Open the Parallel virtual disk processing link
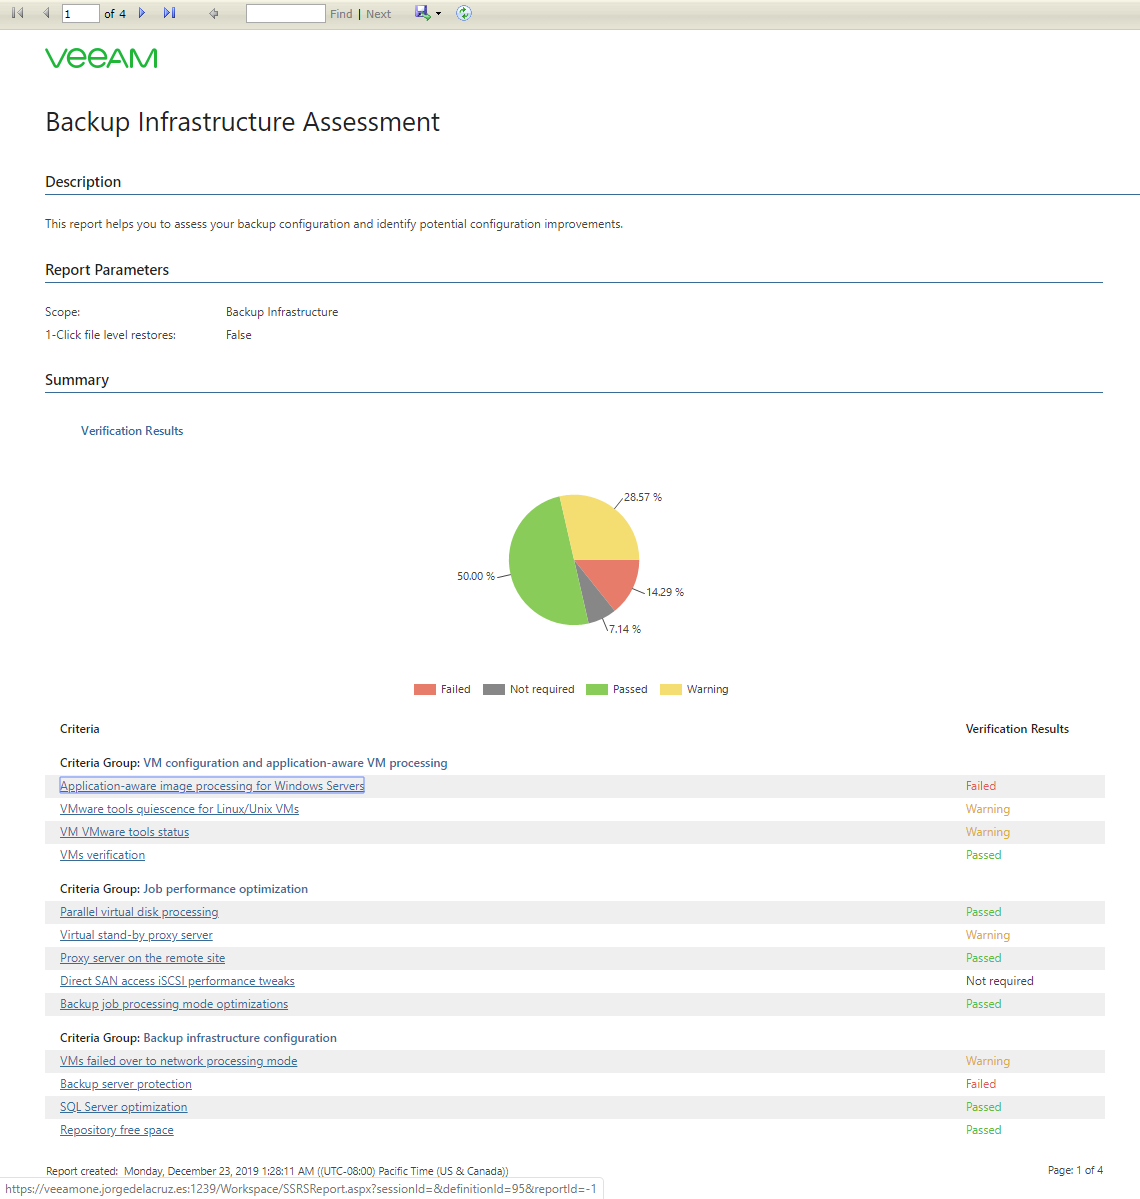The width and height of the screenshot is (1140, 1199). 139,911
